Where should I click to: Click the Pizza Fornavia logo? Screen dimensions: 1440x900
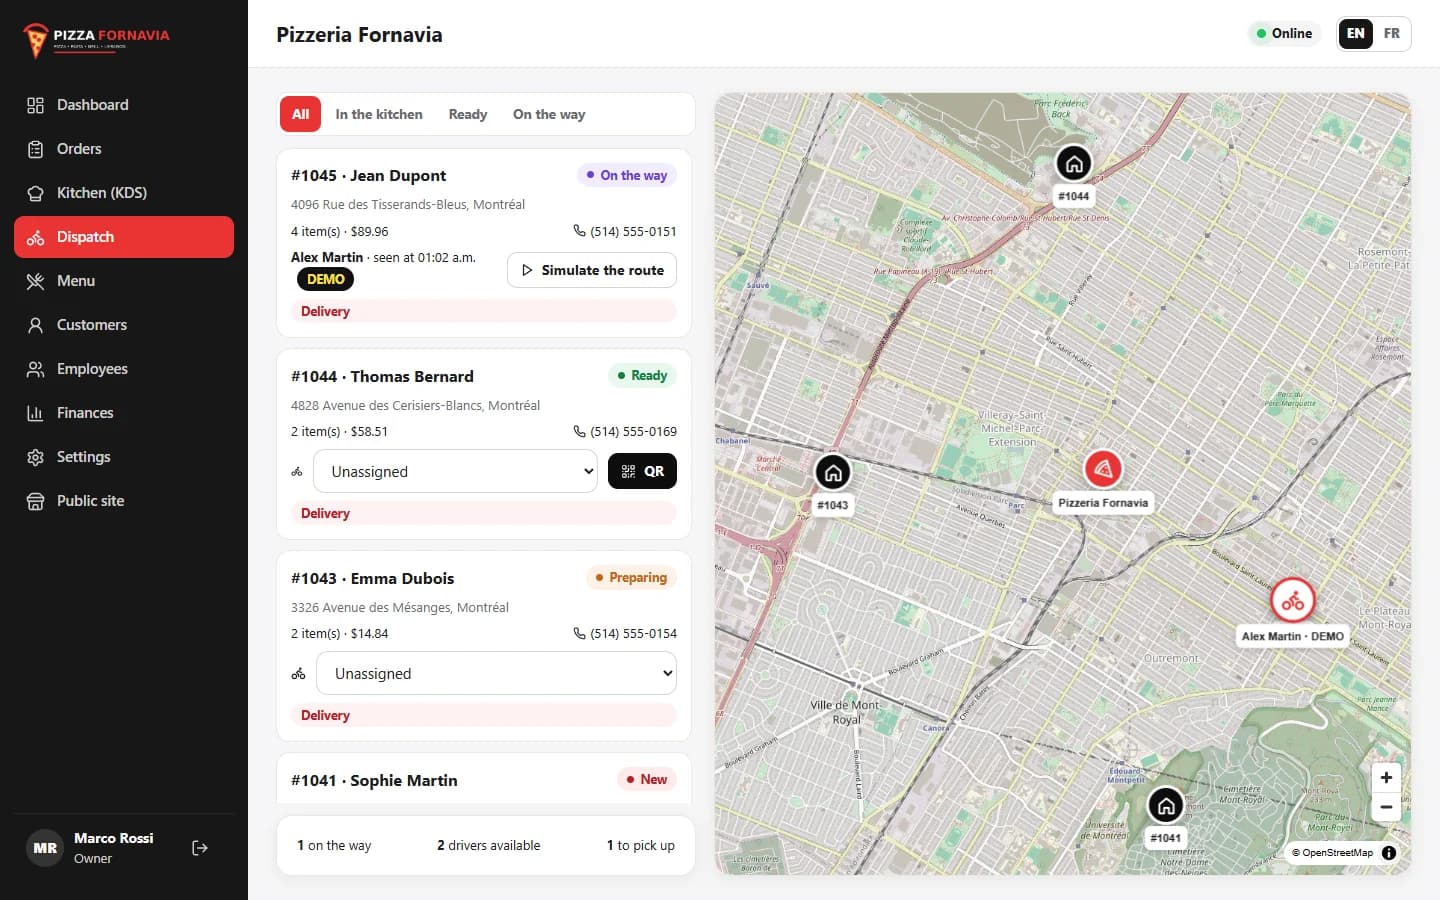pos(97,39)
